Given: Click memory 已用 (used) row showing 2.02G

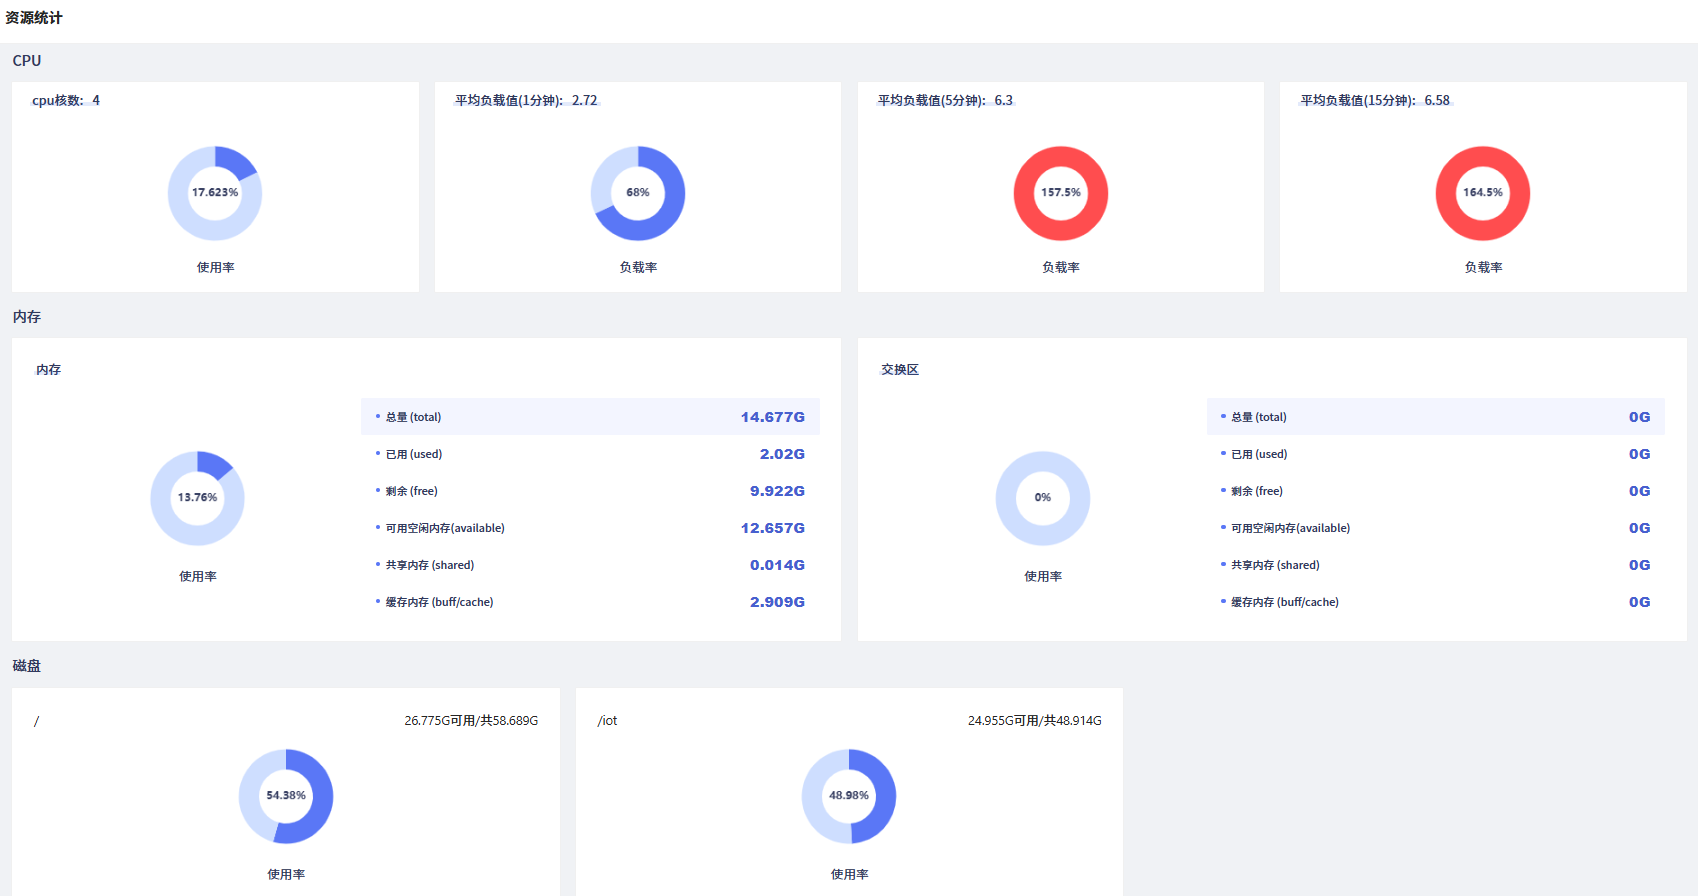Looking at the screenshot, I should click(590, 454).
